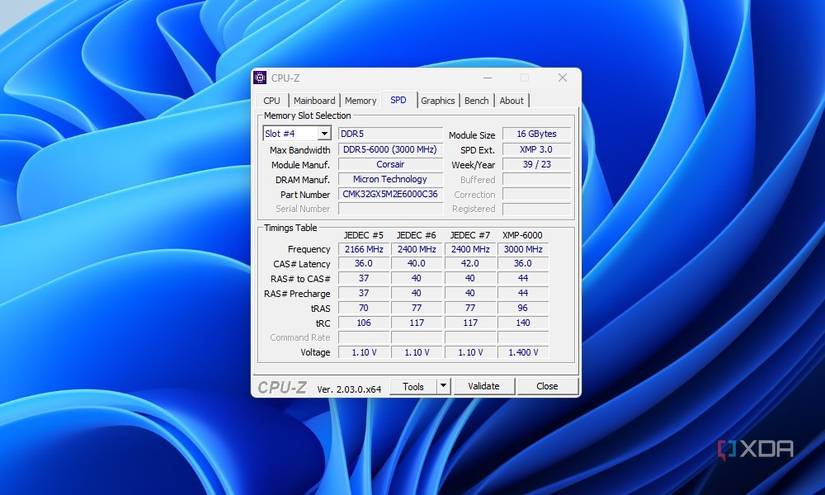
Task: Click the 39 / 23 Week/Year value
Action: click(x=537, y=164)
